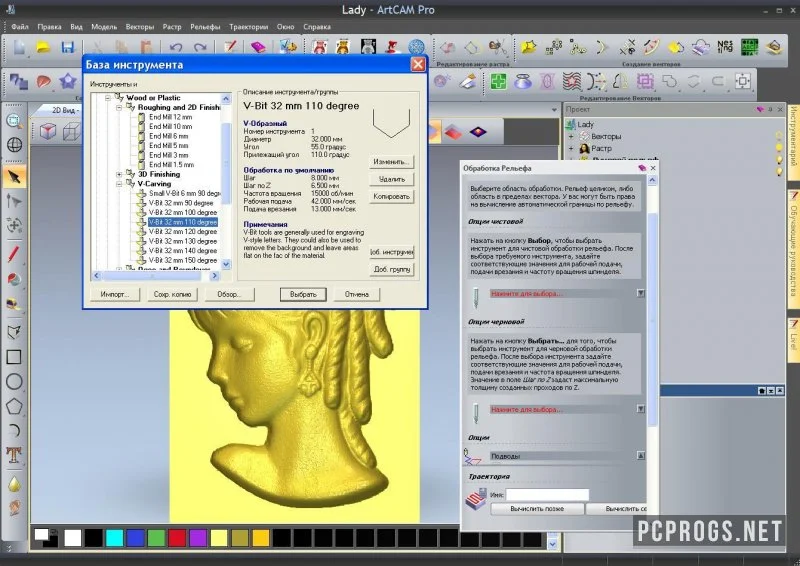
Task: Click the Вычислить позже button
Action: 537,509
